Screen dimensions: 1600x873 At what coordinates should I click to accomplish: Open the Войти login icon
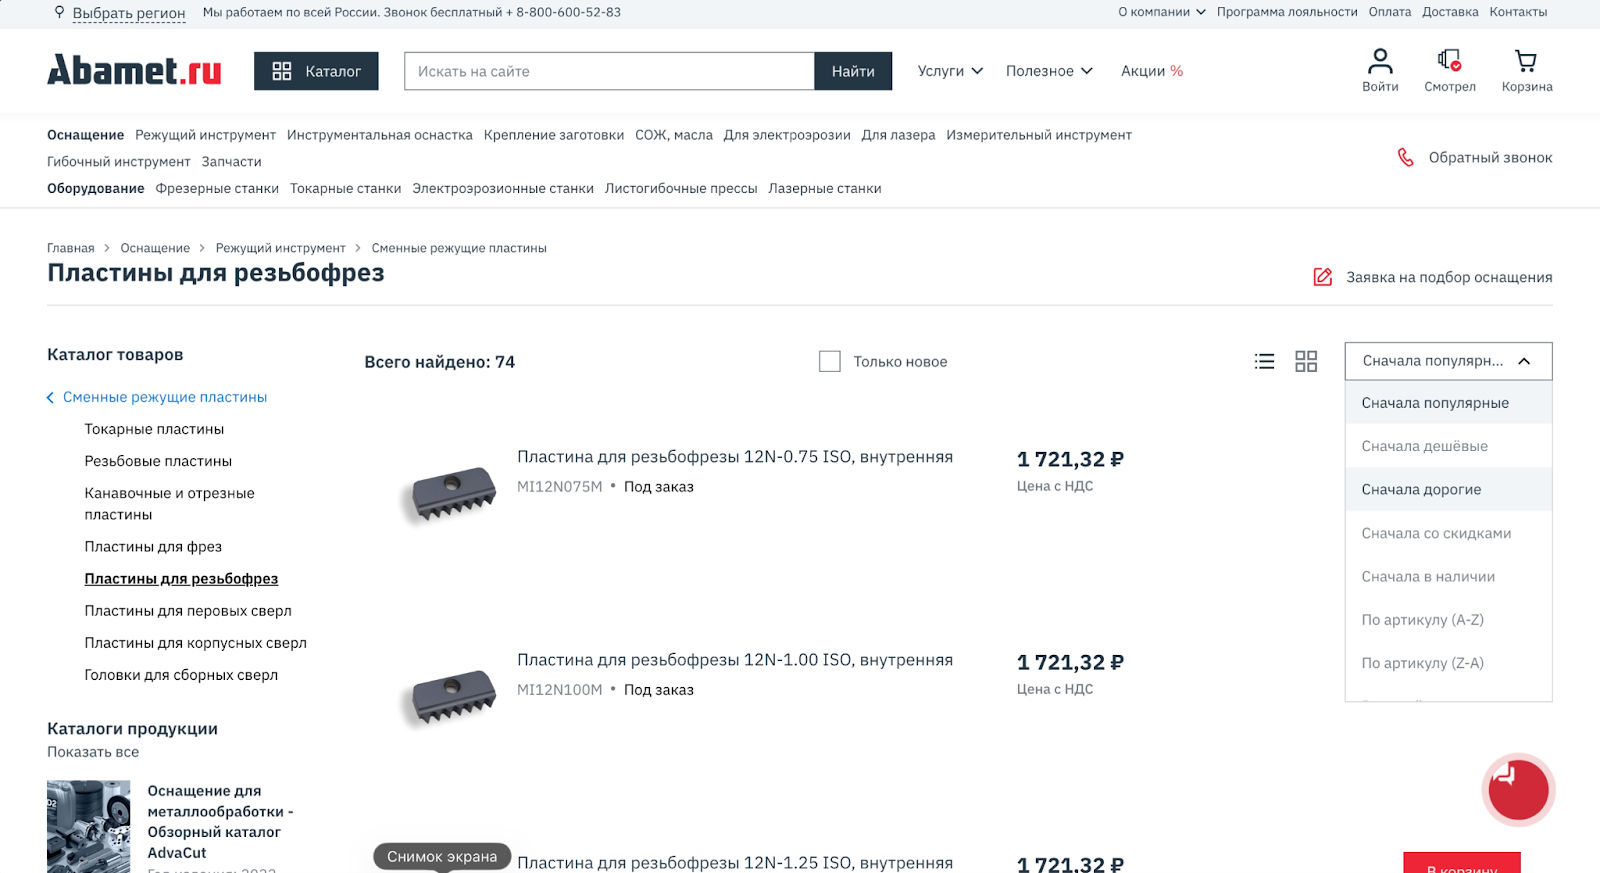(1380, 62)
